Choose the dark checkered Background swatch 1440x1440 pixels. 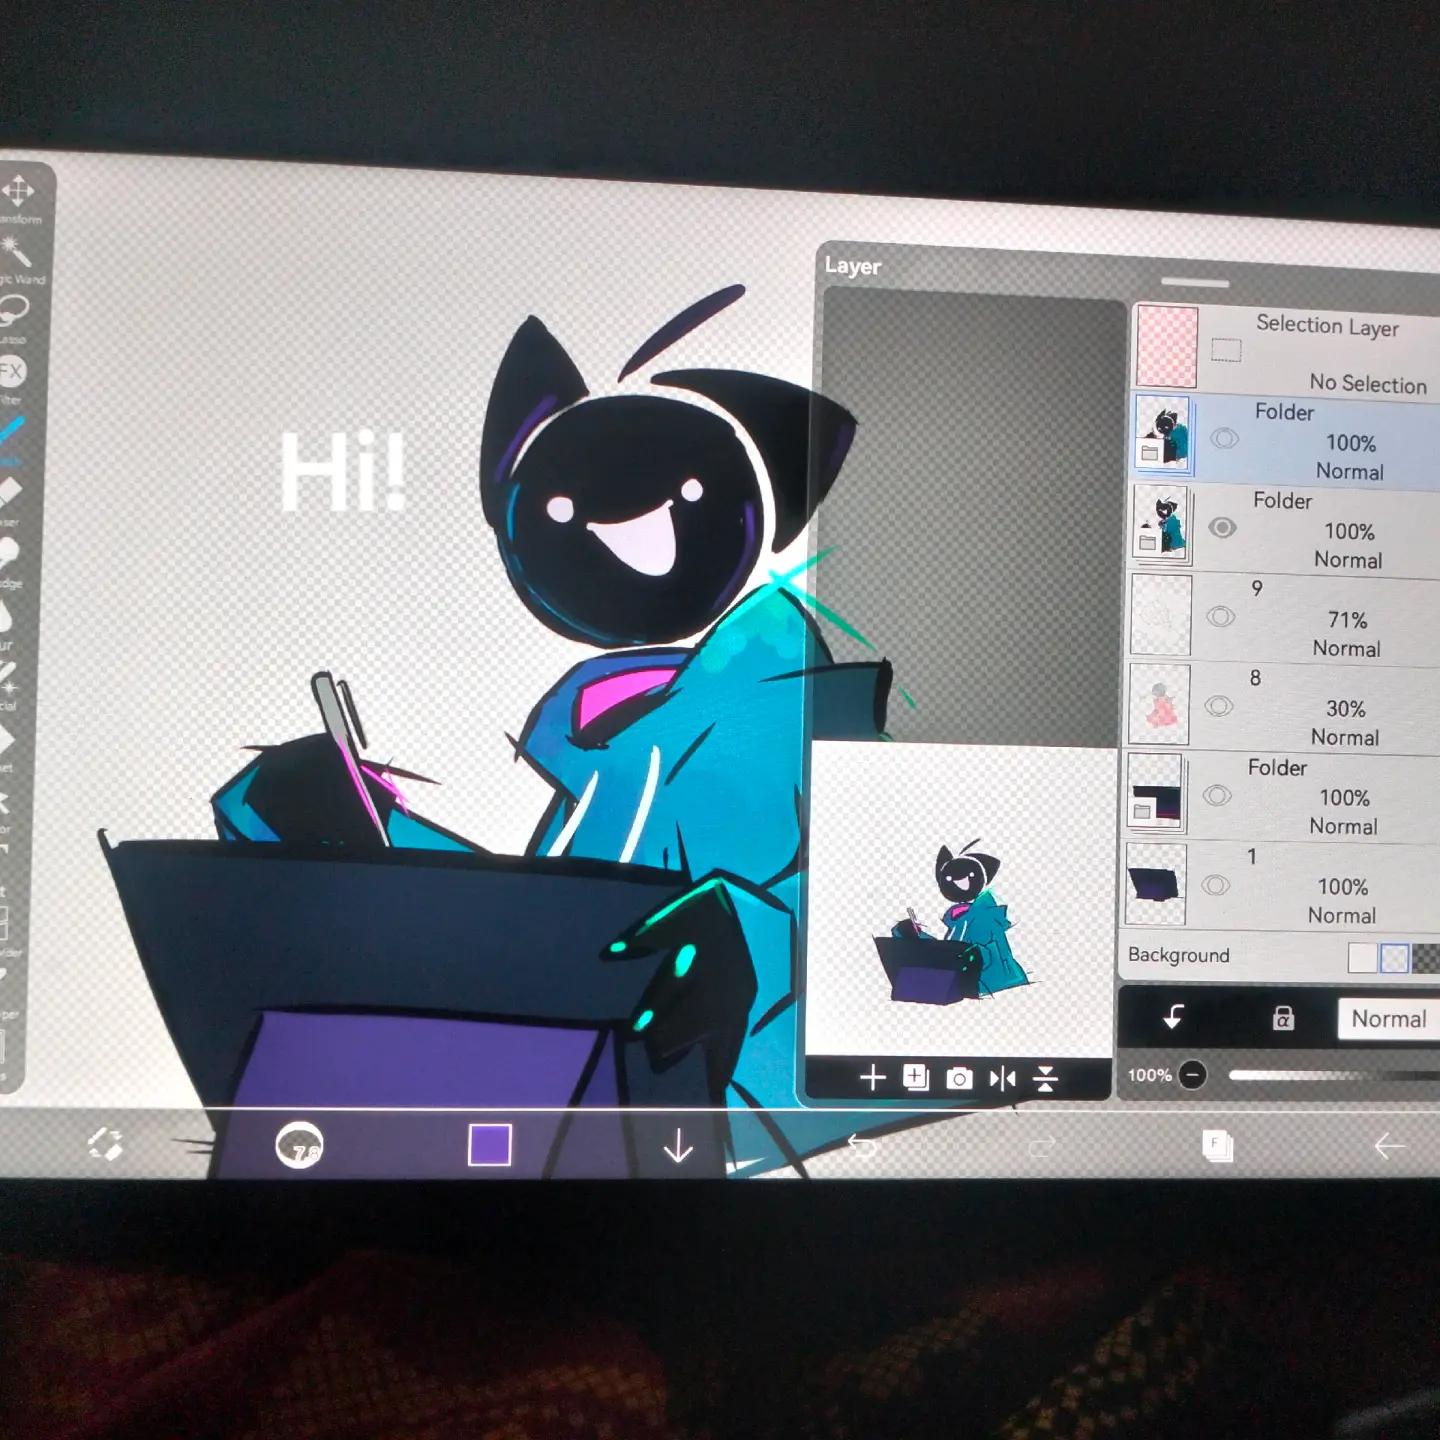click(x=1426, y=959)
